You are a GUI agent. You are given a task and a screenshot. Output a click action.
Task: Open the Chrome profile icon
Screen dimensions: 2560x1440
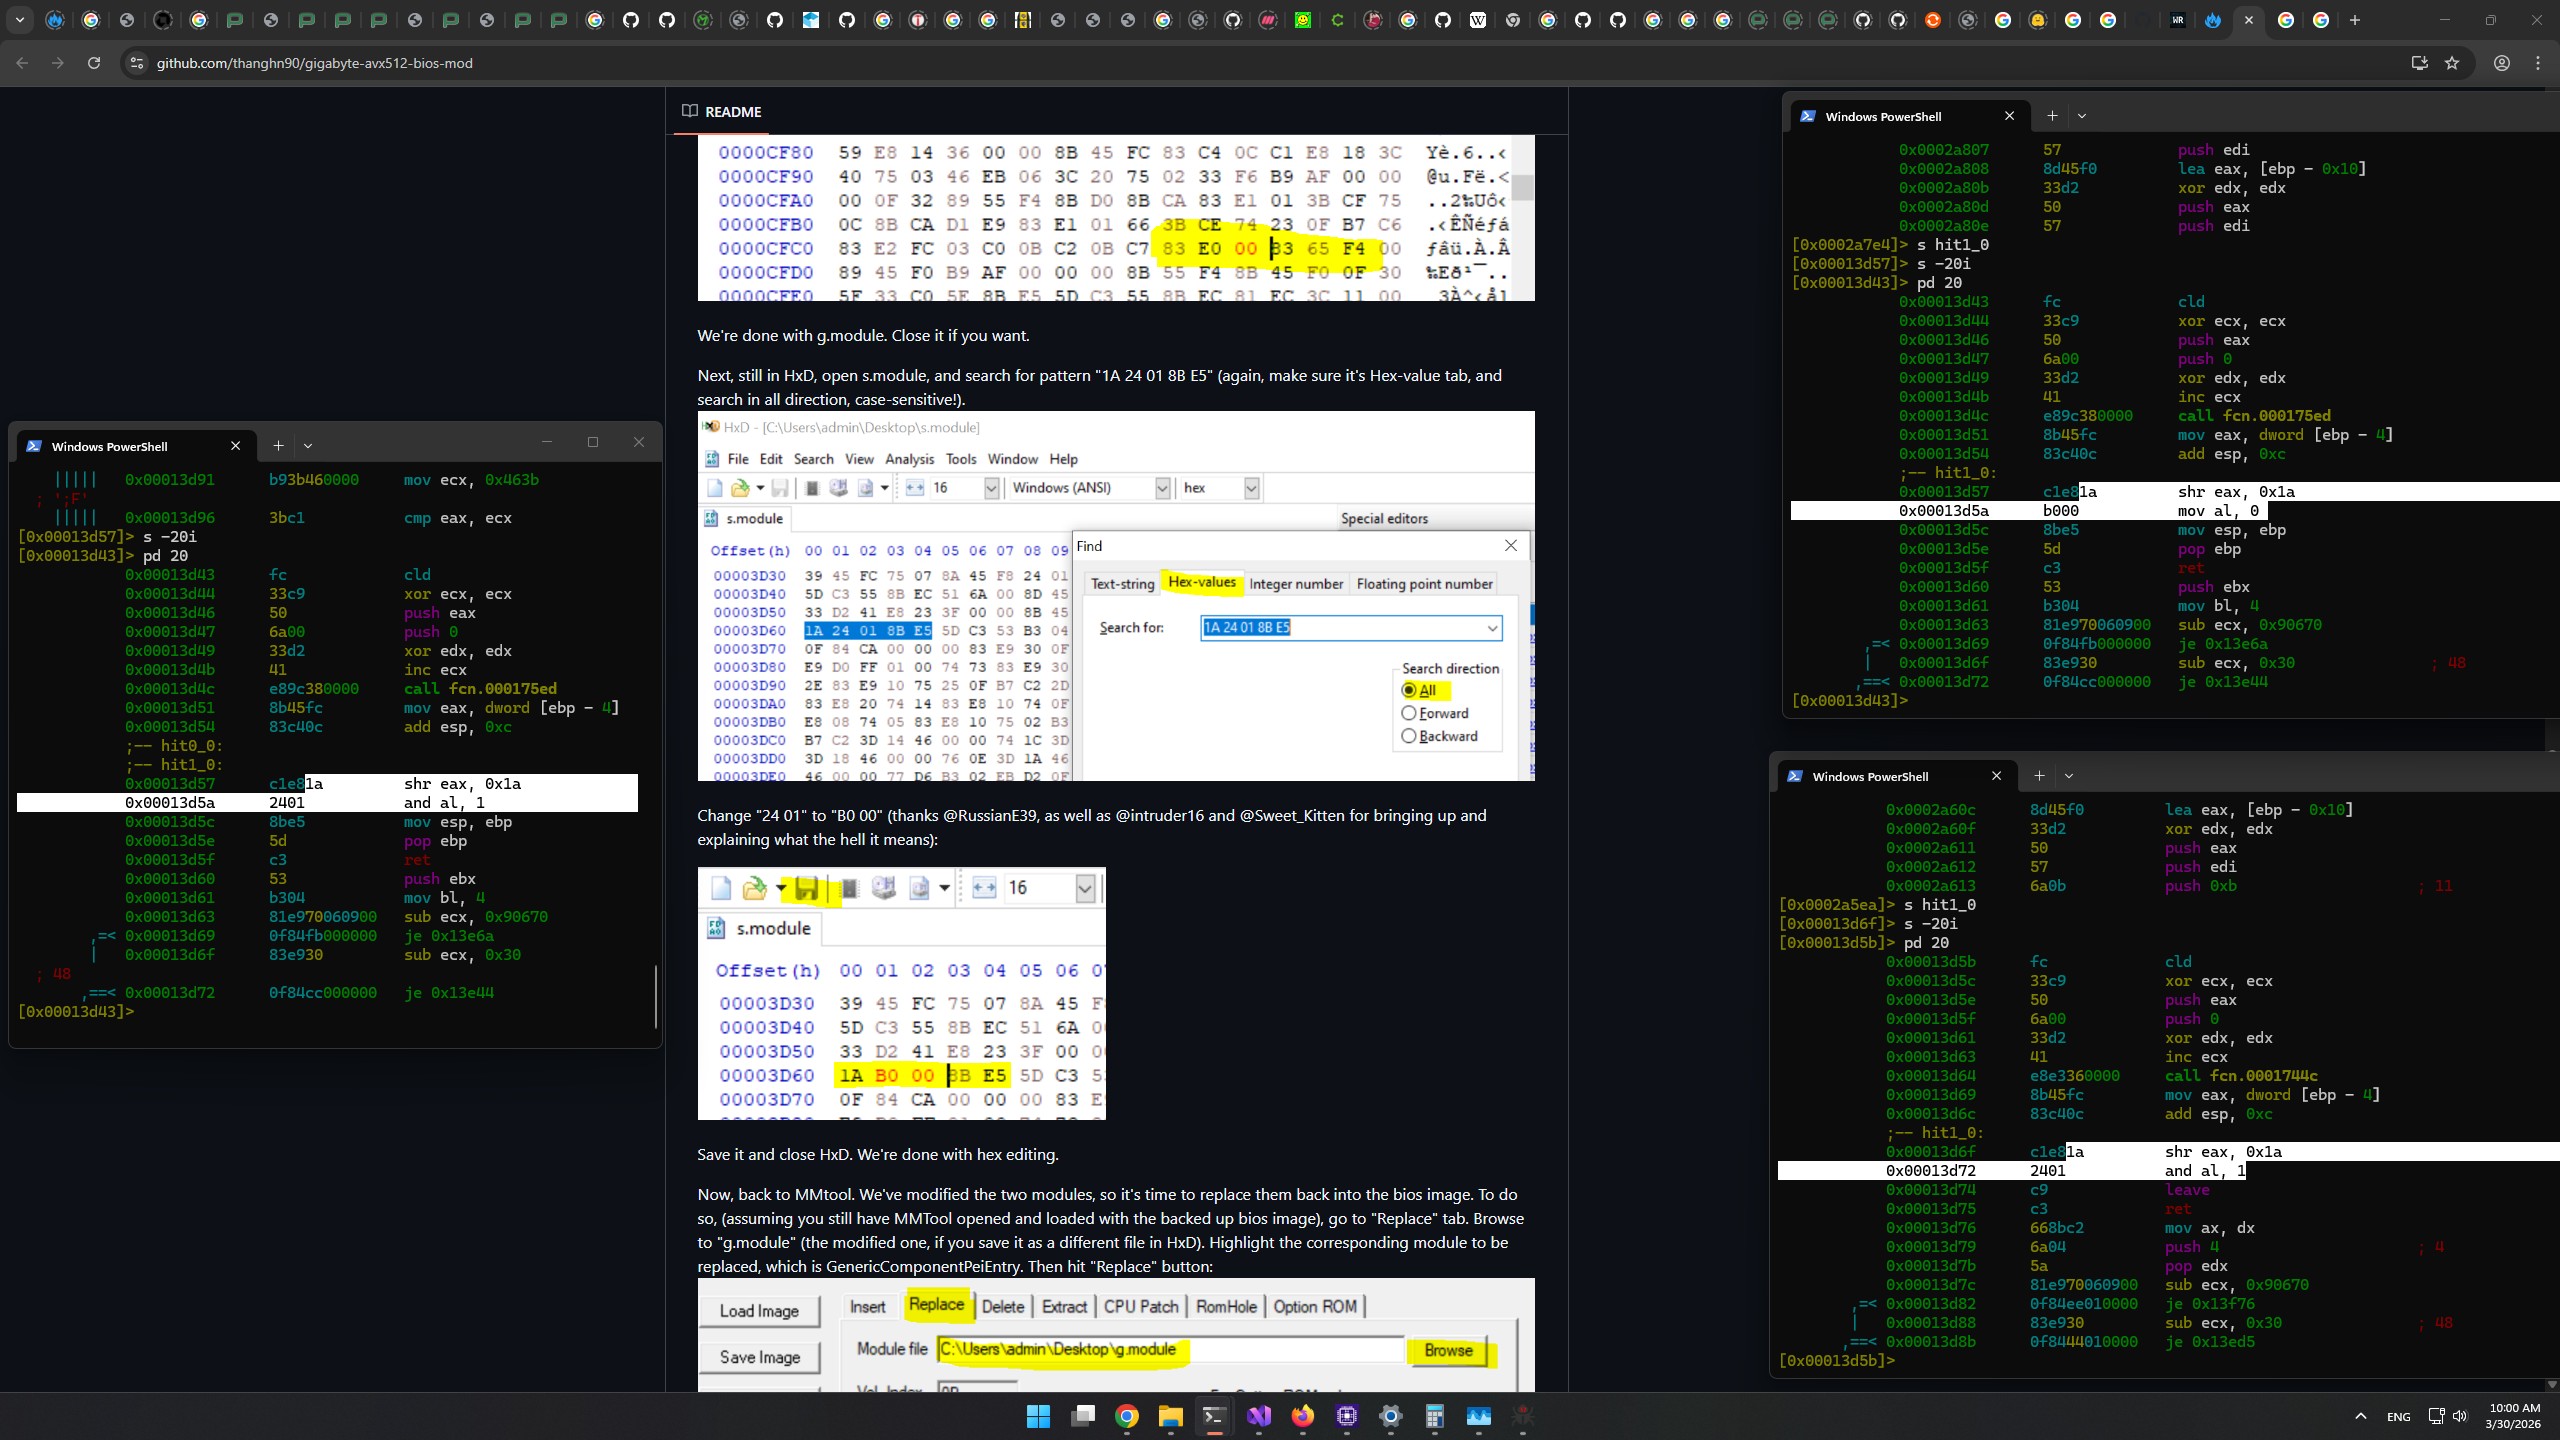[x=2502, y=63]
